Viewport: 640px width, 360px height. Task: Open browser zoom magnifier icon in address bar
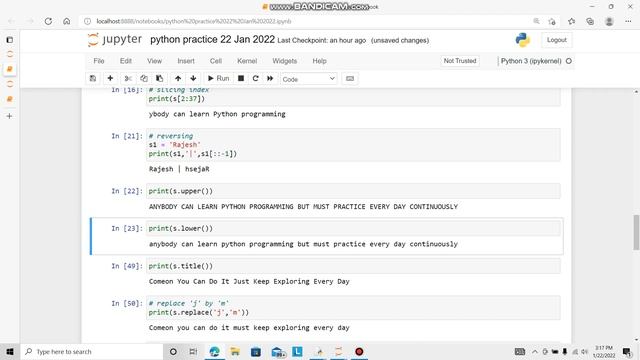click(x=536, y=21)
